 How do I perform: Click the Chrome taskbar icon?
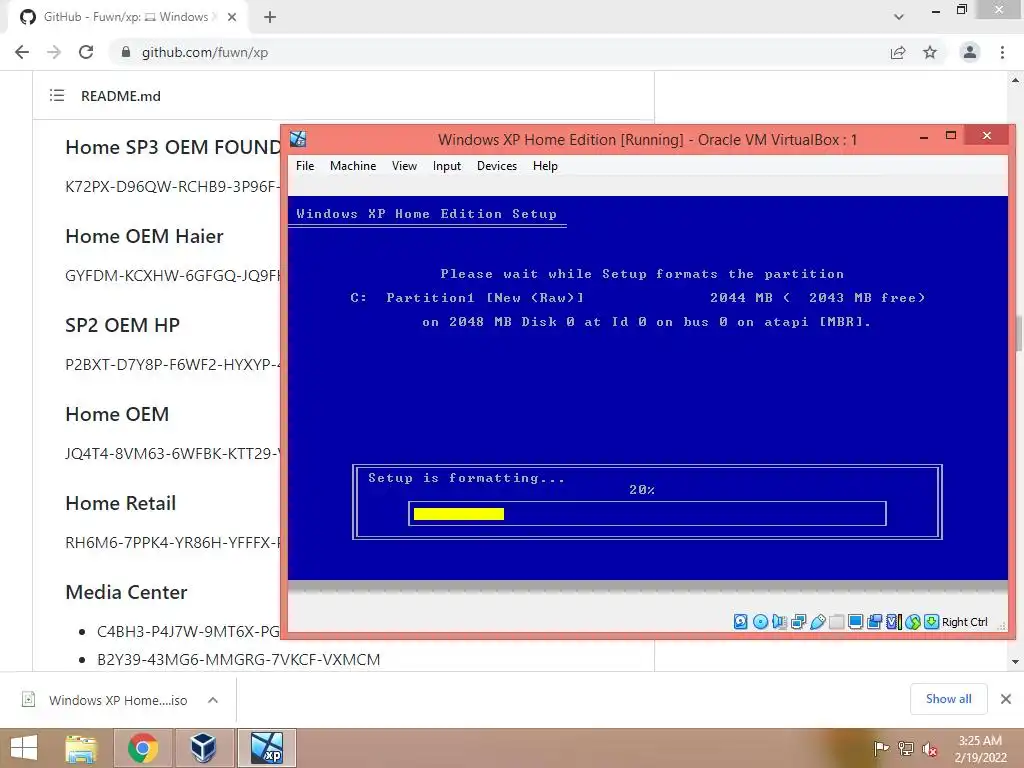click(x=142, y=748)
